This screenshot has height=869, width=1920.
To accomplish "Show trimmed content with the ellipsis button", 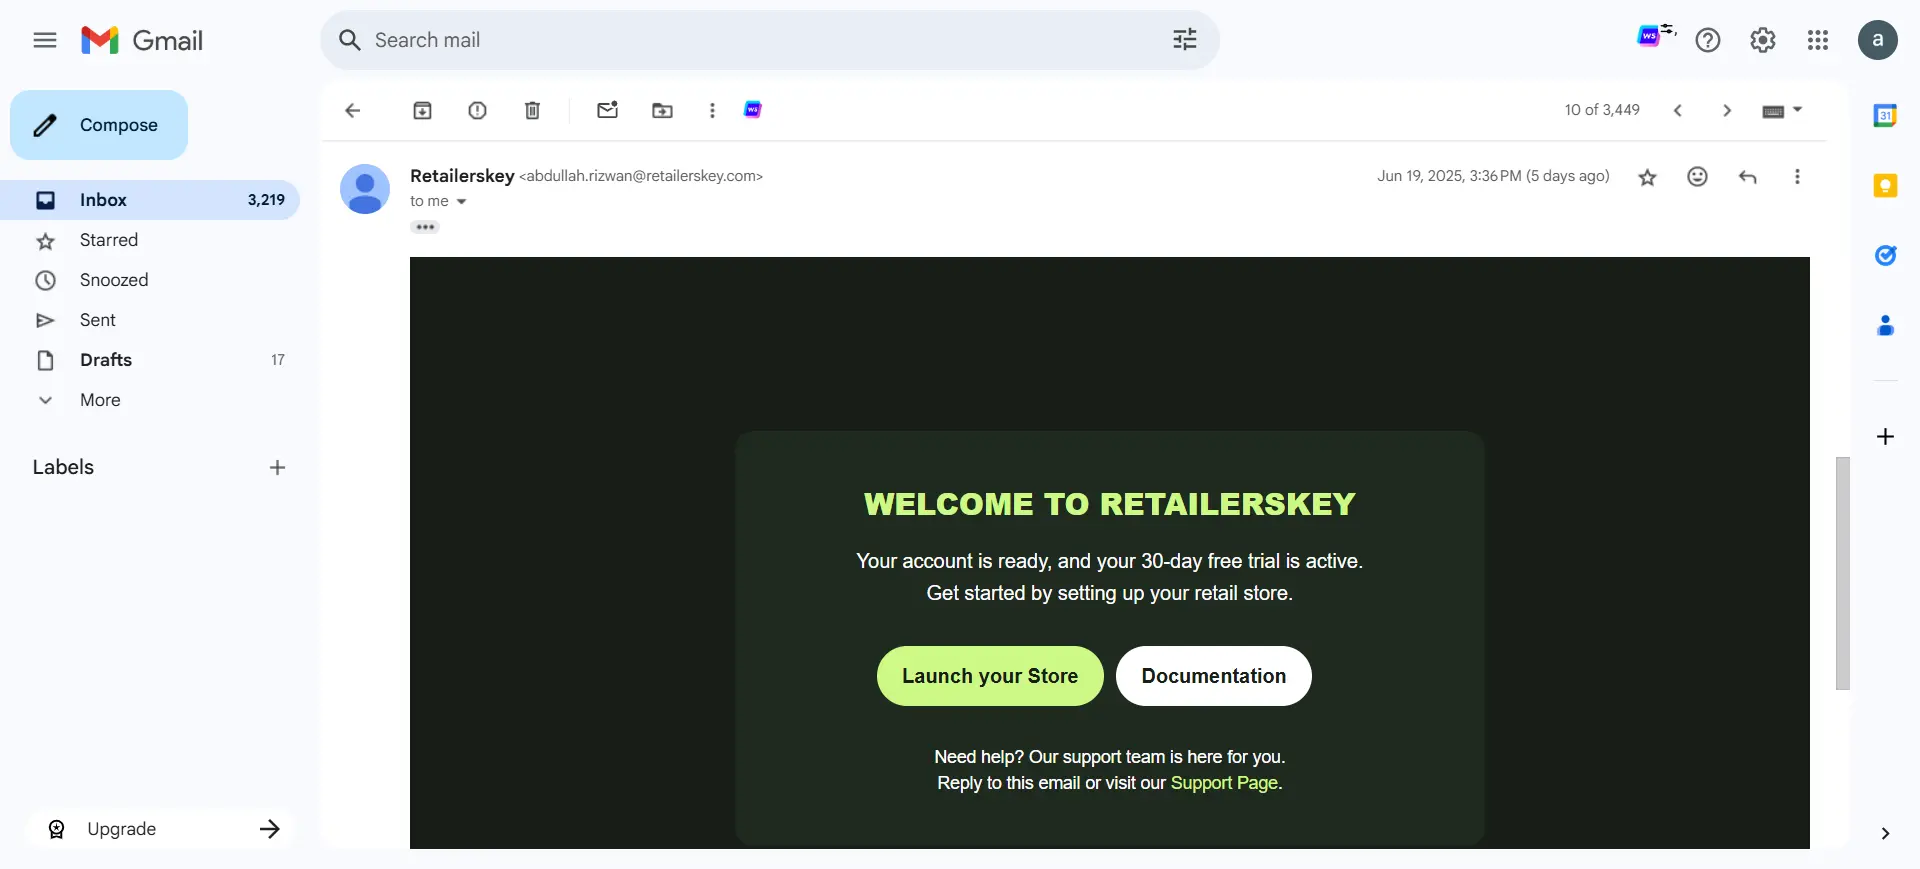I will point(425,227).
